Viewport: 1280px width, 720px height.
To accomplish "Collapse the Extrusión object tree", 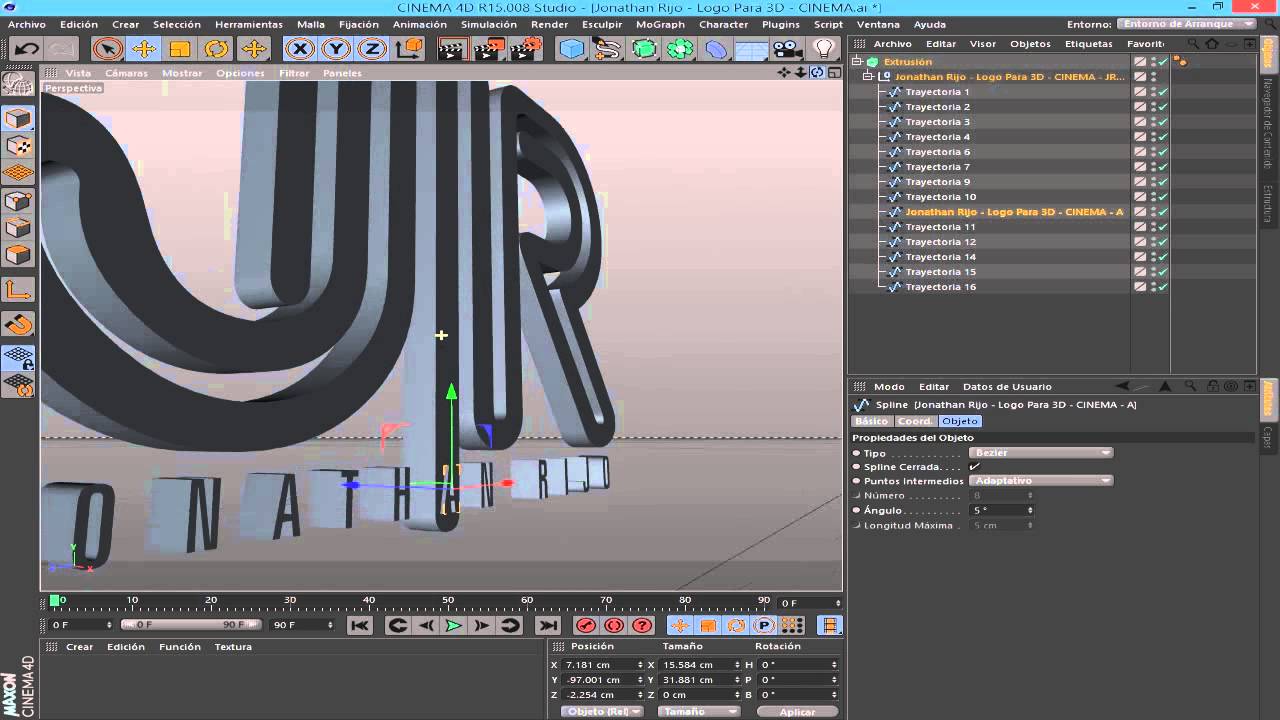I will tap(857, 62).
